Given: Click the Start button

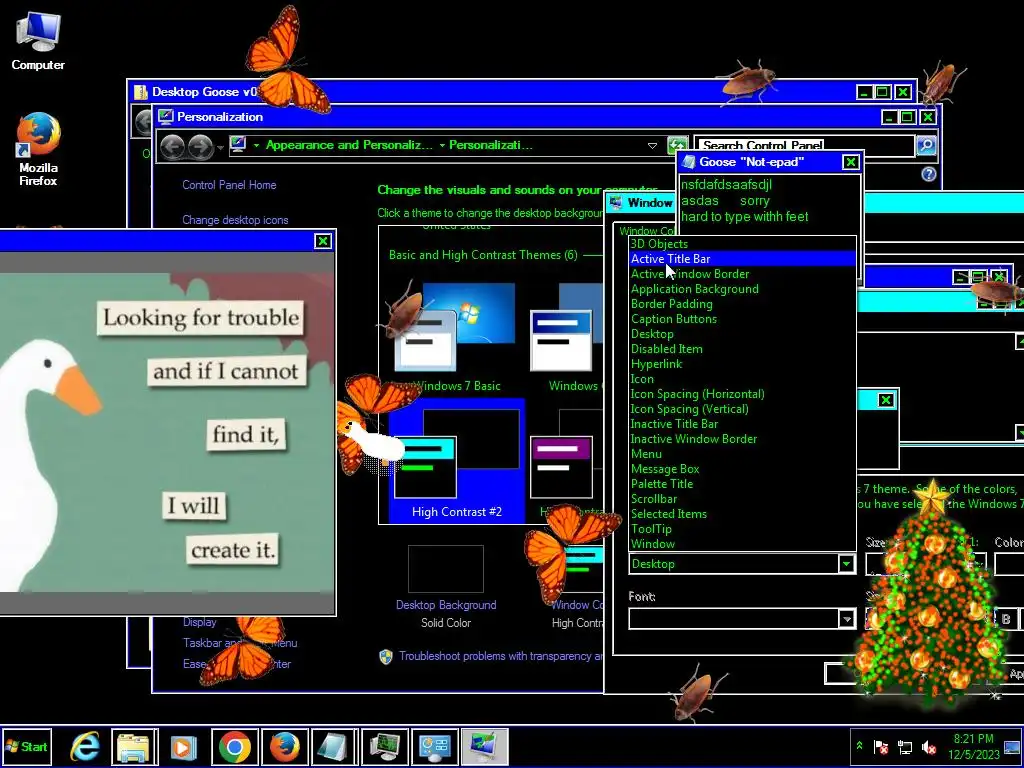Looking at the screenshot, I should point(27,746).
